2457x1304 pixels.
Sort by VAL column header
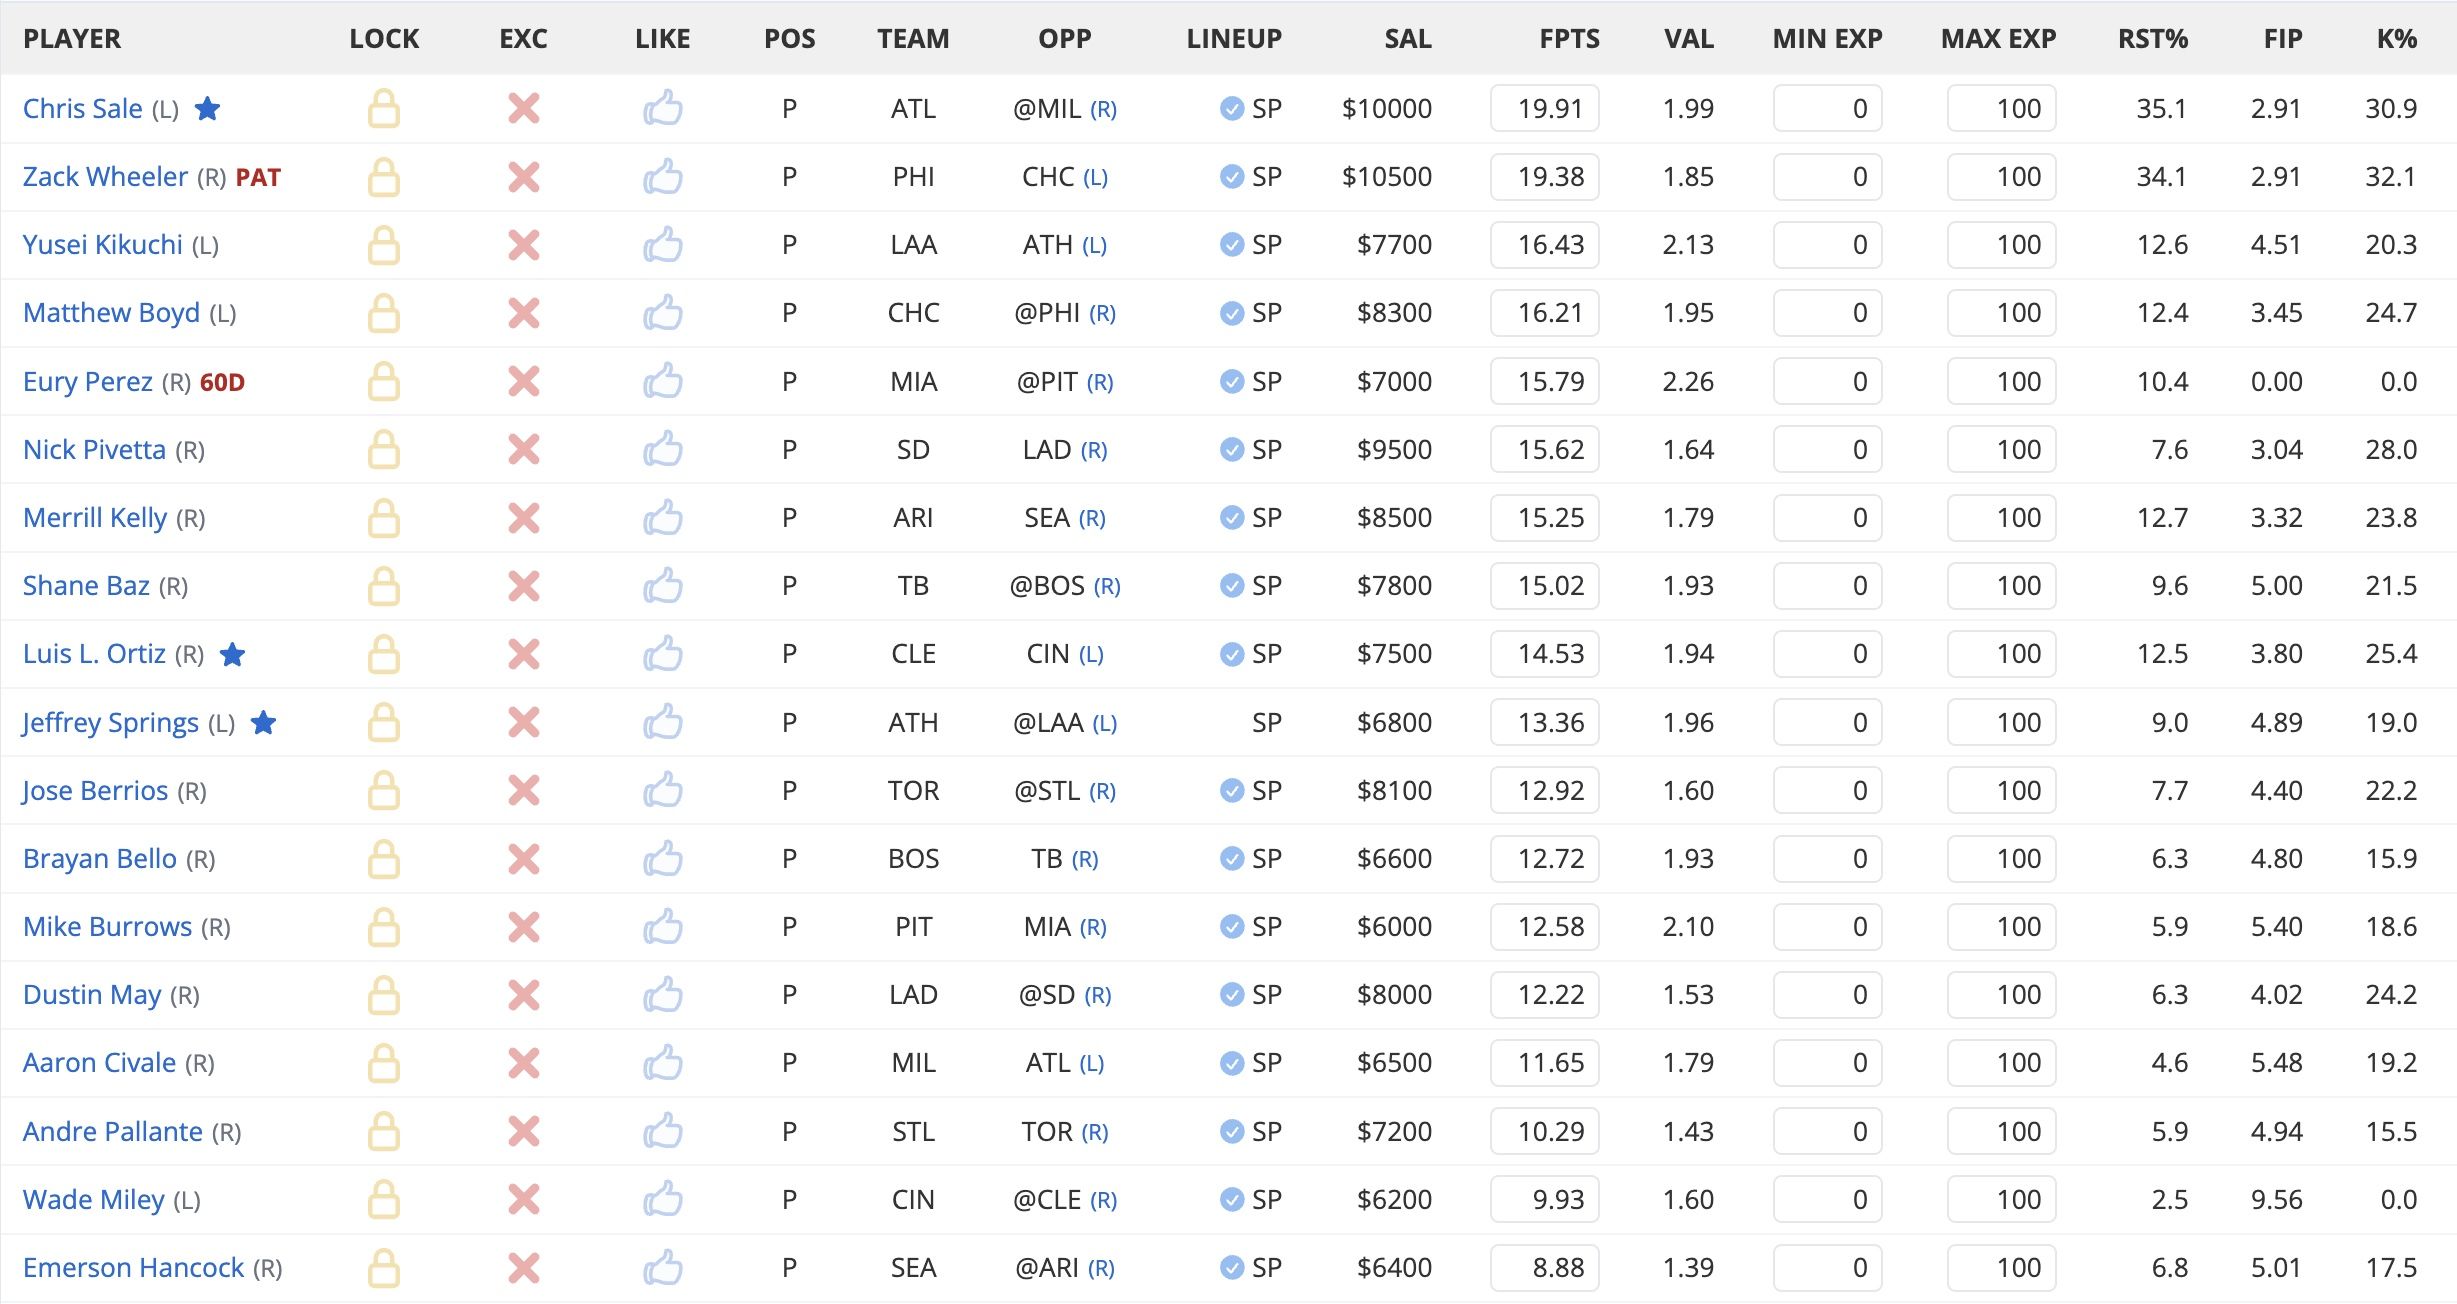(x=1689, y=39)
